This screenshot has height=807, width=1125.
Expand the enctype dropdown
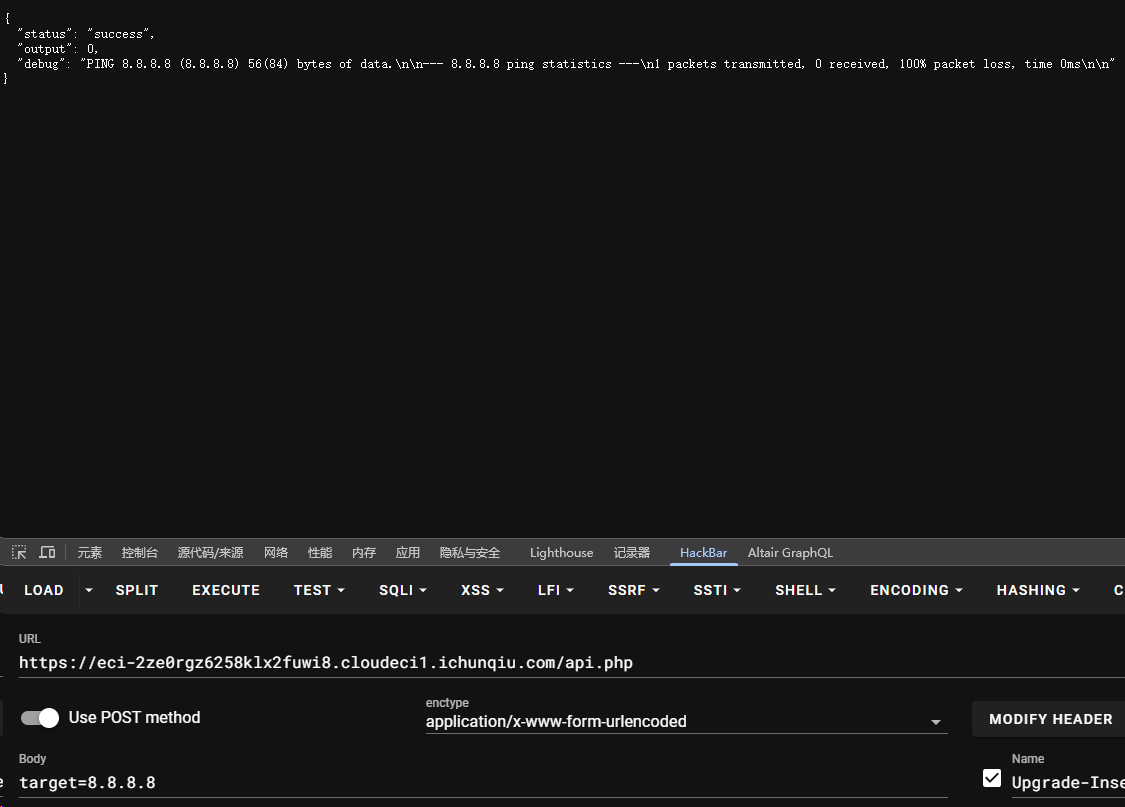(935, 722)
